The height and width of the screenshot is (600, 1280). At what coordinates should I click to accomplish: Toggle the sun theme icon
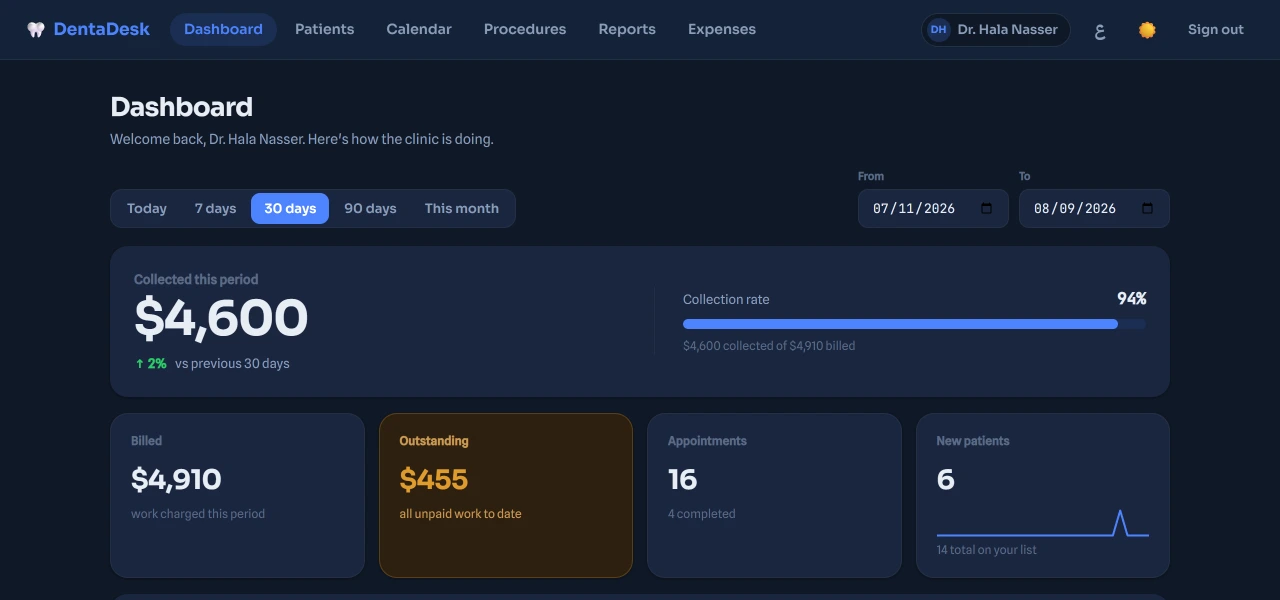1147,30
